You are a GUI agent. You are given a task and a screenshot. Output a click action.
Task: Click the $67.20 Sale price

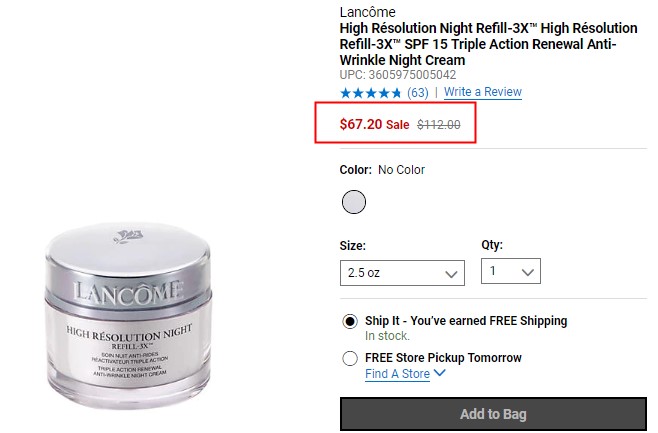[x=374, y=124]
